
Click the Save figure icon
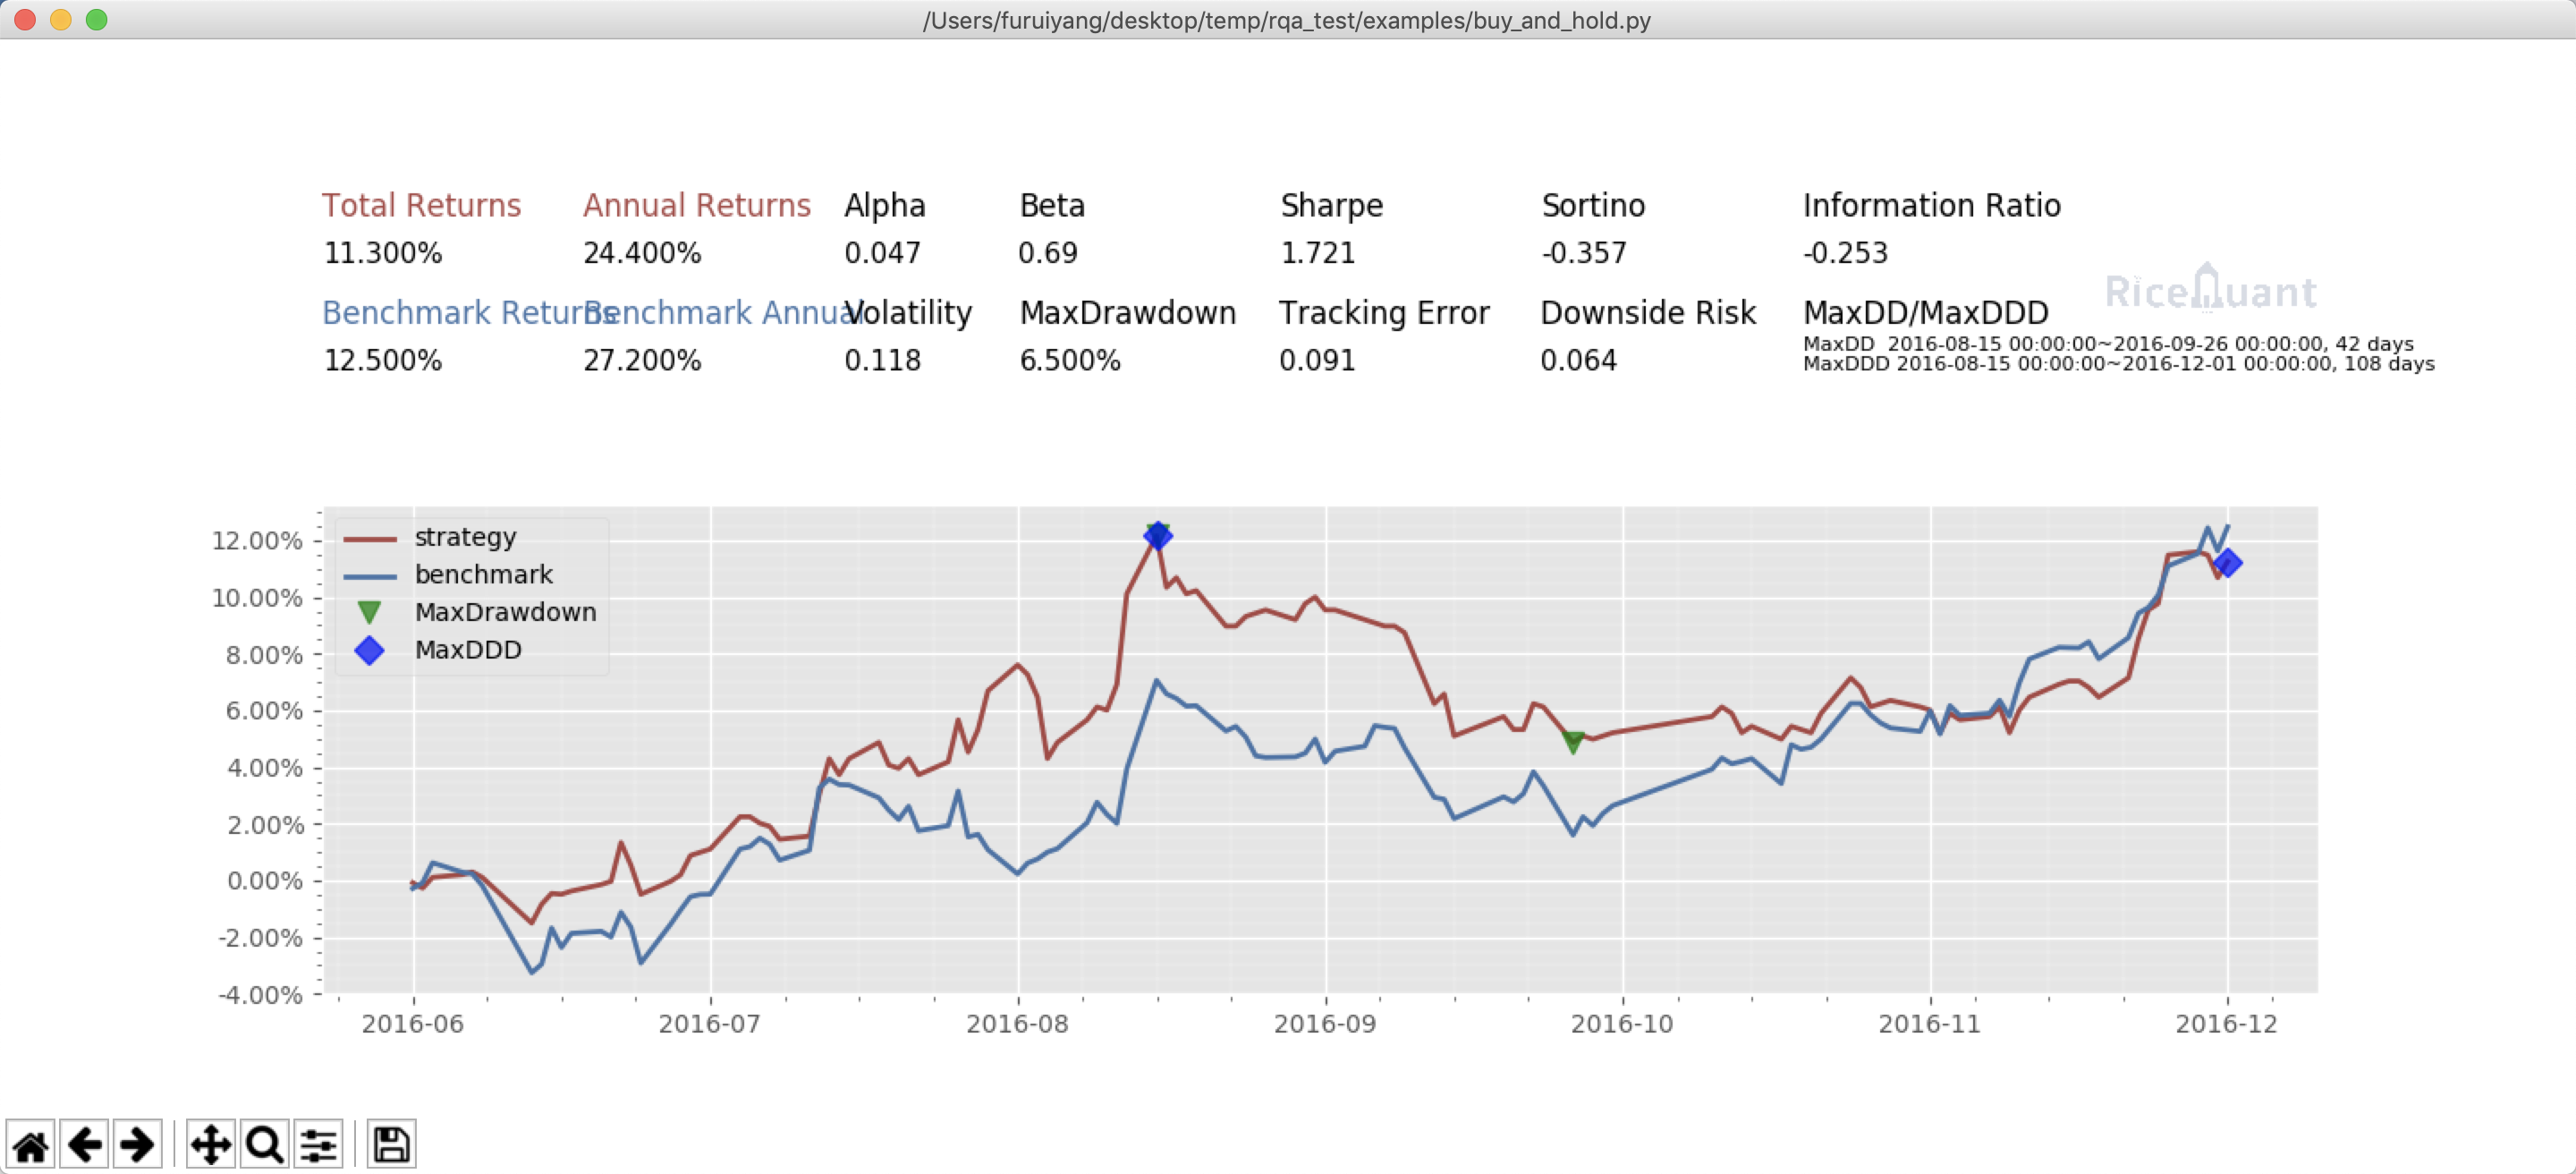(x=391, y=1144)
